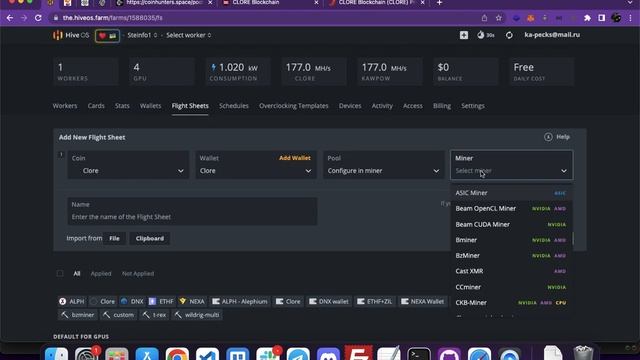The width and height of the screenshot is (640, 360).
Task: Open Chrome from the dock
Action: [x=177, y=355]
